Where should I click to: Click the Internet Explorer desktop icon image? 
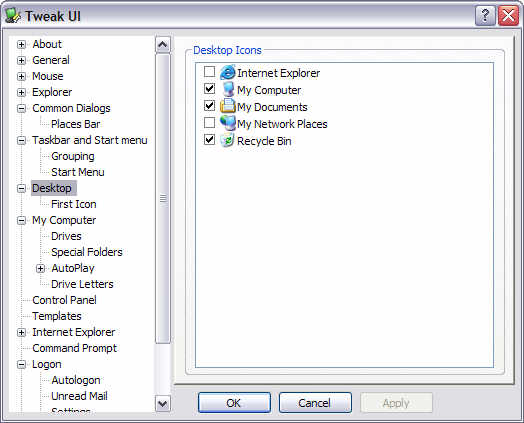tap(228, 73)
